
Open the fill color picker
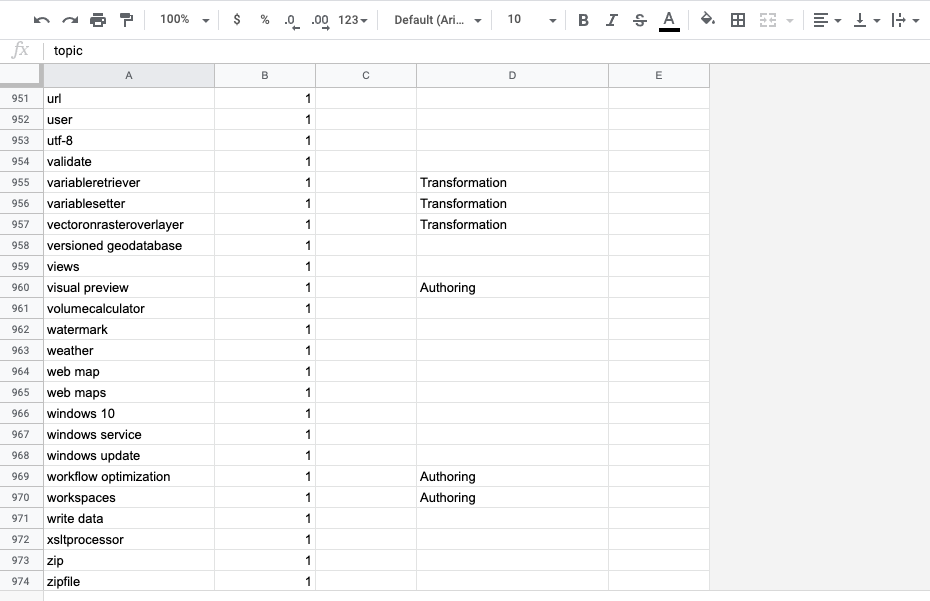[706, 18]
